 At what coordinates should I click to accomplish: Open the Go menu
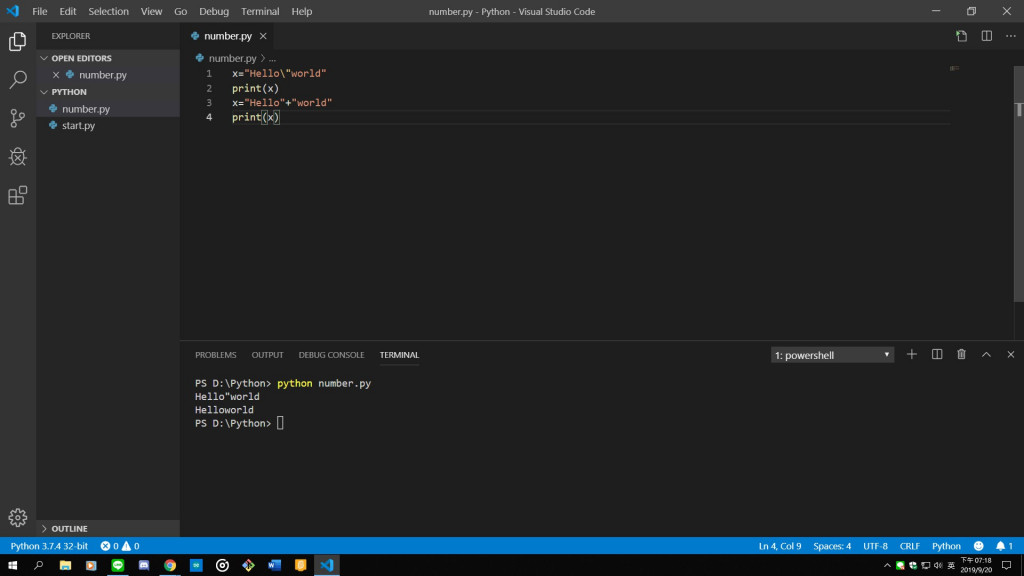click(x=180, y=11)
